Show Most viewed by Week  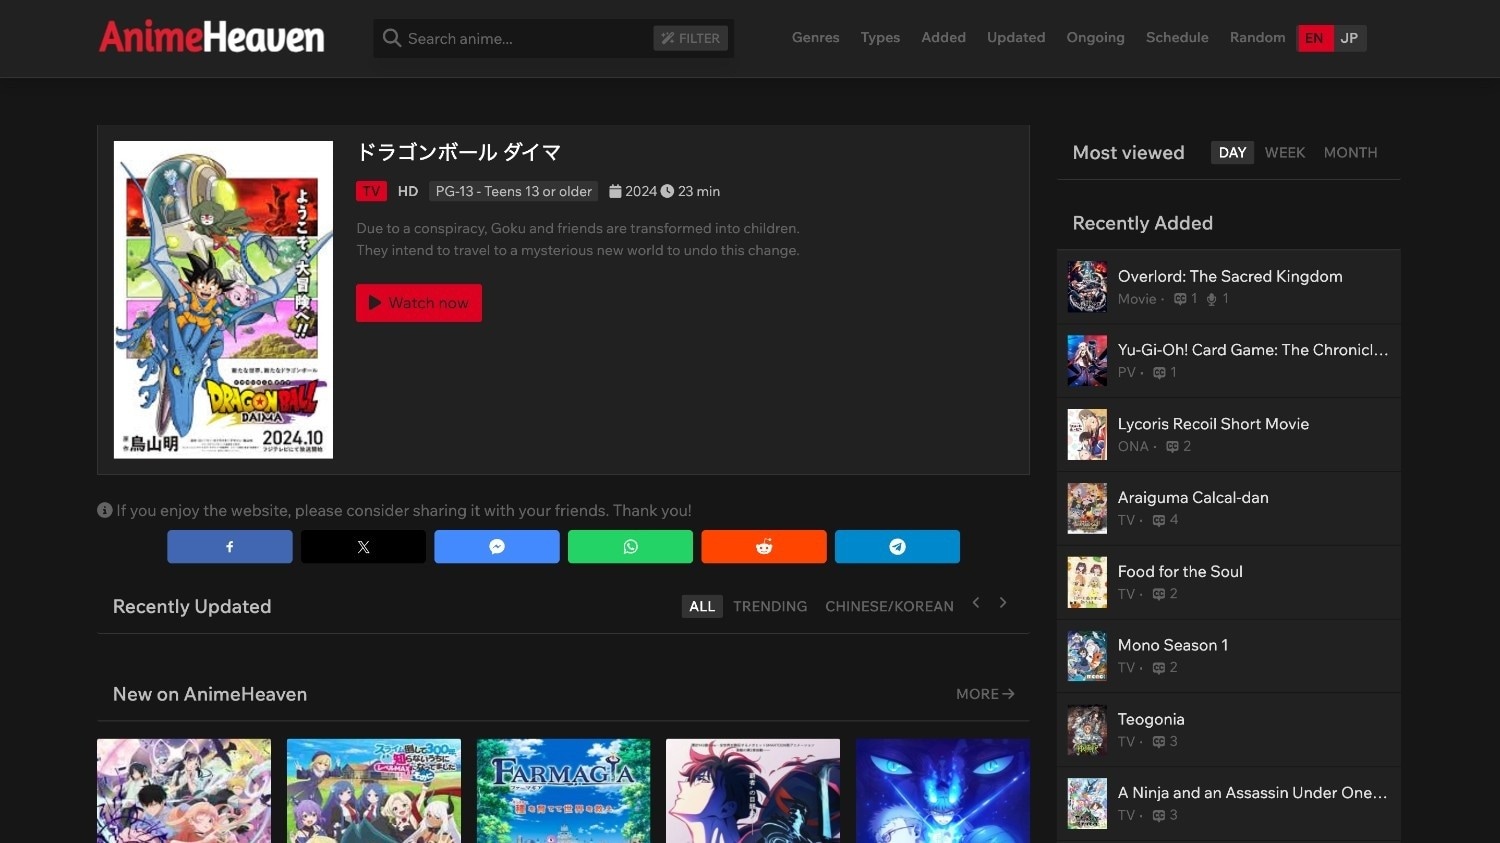(1285, 153)
